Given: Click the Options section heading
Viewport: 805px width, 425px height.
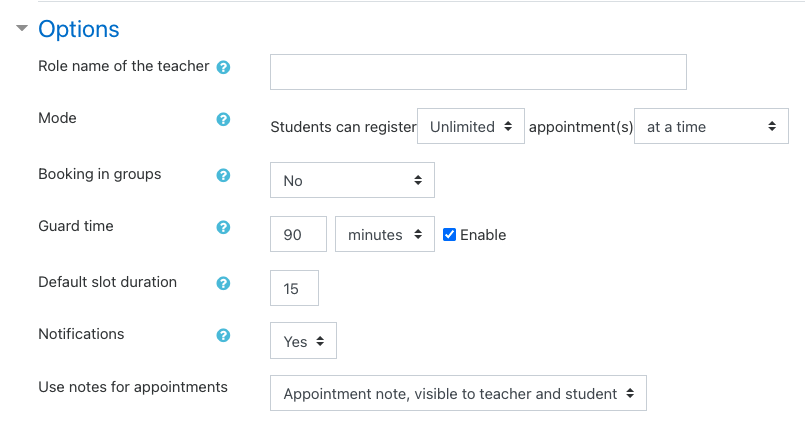Looking at the screenshot, I should tap(79, 29).
